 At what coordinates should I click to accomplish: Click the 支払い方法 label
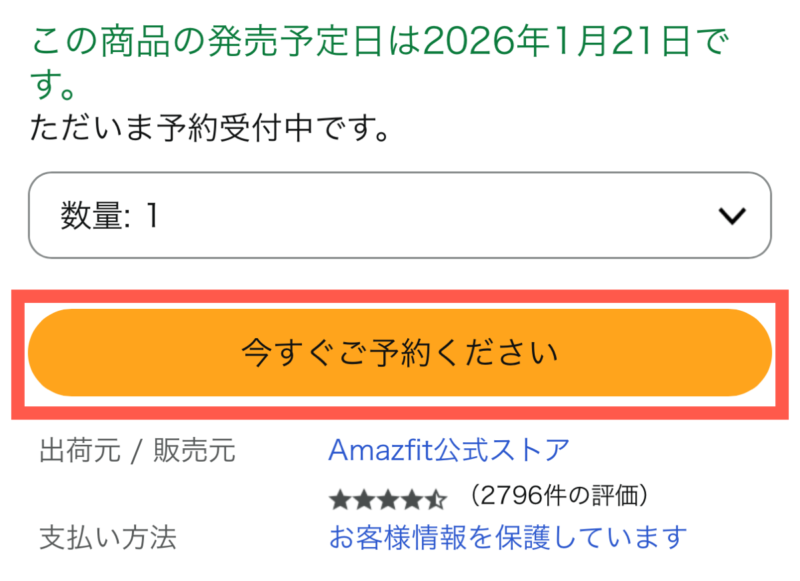[x=108, y=538]
